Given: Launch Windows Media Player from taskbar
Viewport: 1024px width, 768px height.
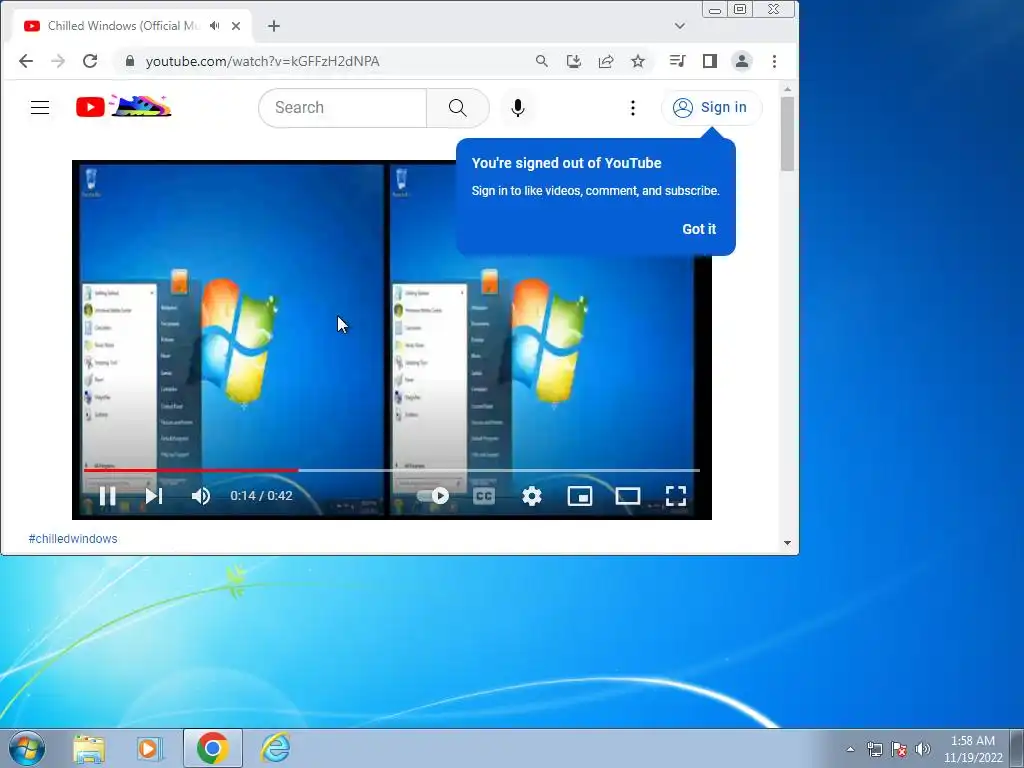Looking at the screenshot, I should tap(150, 748).
